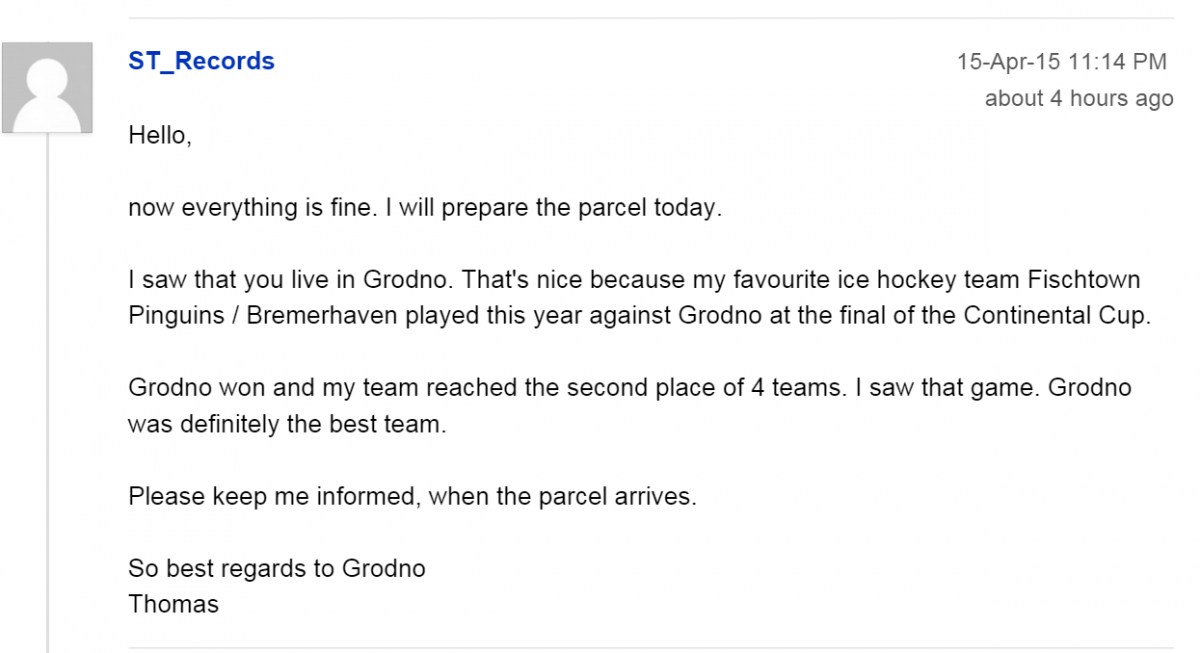Click the 15-Apr-15 11:14 PM timestamp
The image size is (1200, 653).
(x=1061, y=62)
